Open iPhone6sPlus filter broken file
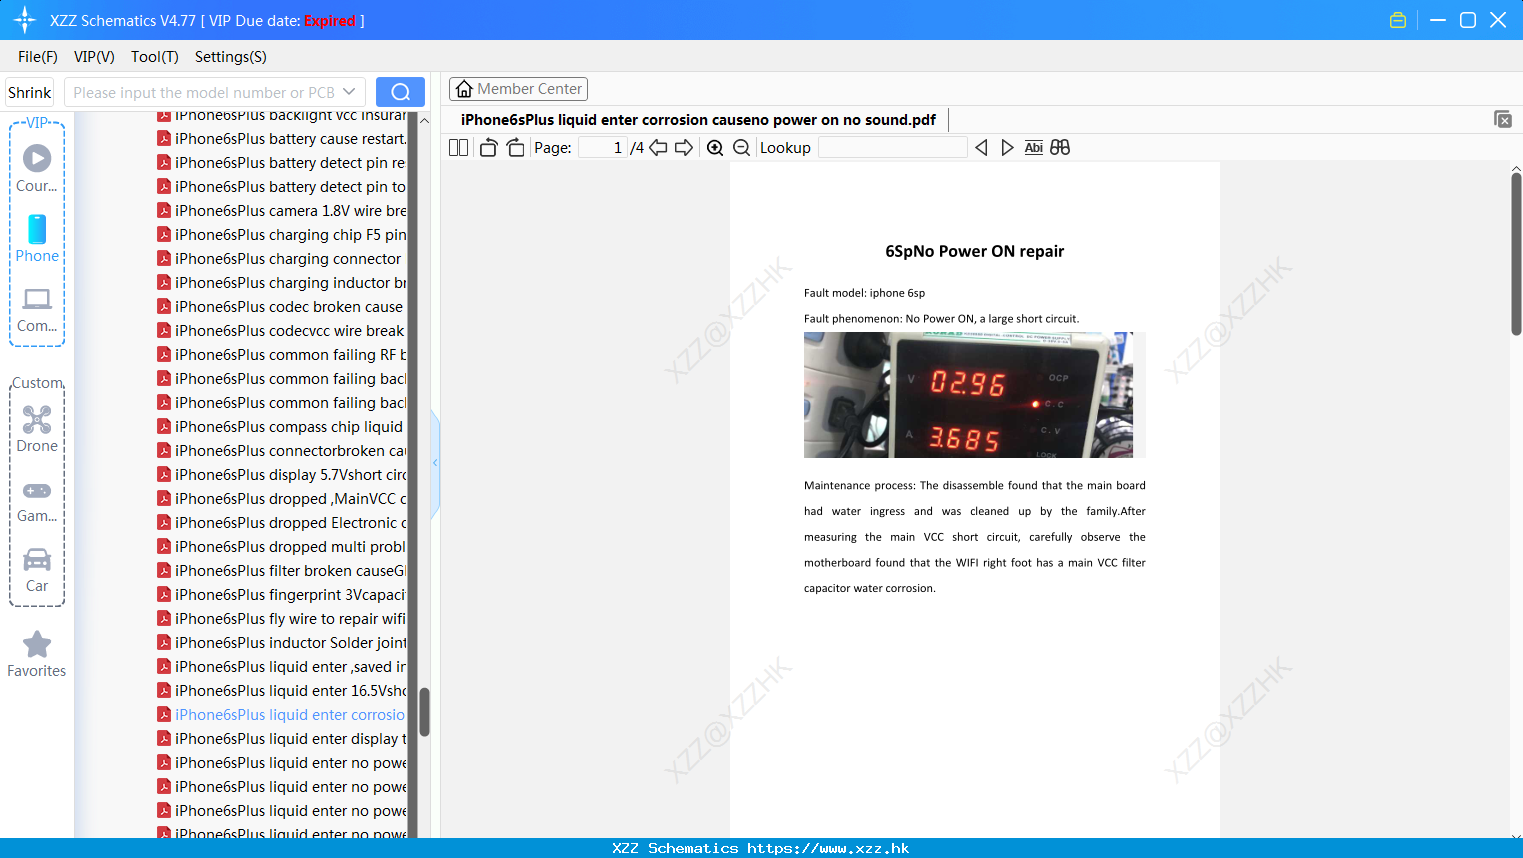The width and height of the screenshot is (1523, 858). [281, 571]
